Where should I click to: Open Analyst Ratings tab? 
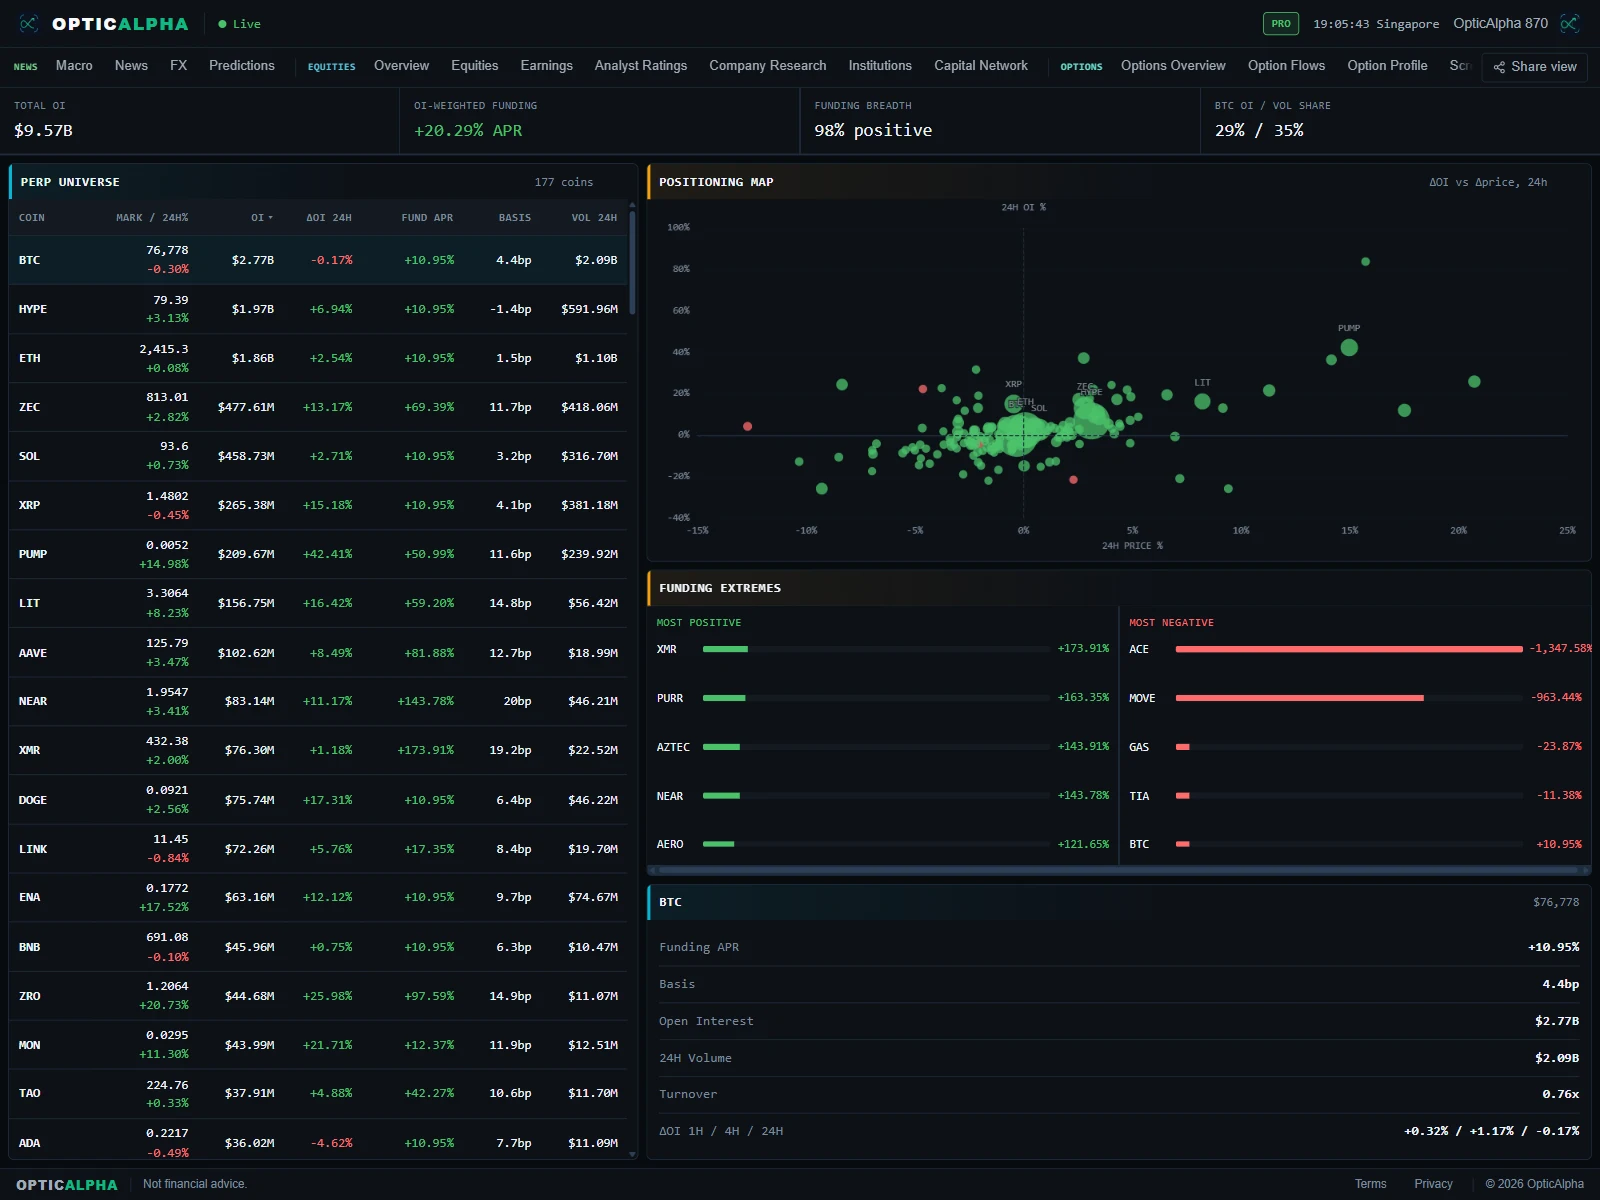(x=641, y=66)
